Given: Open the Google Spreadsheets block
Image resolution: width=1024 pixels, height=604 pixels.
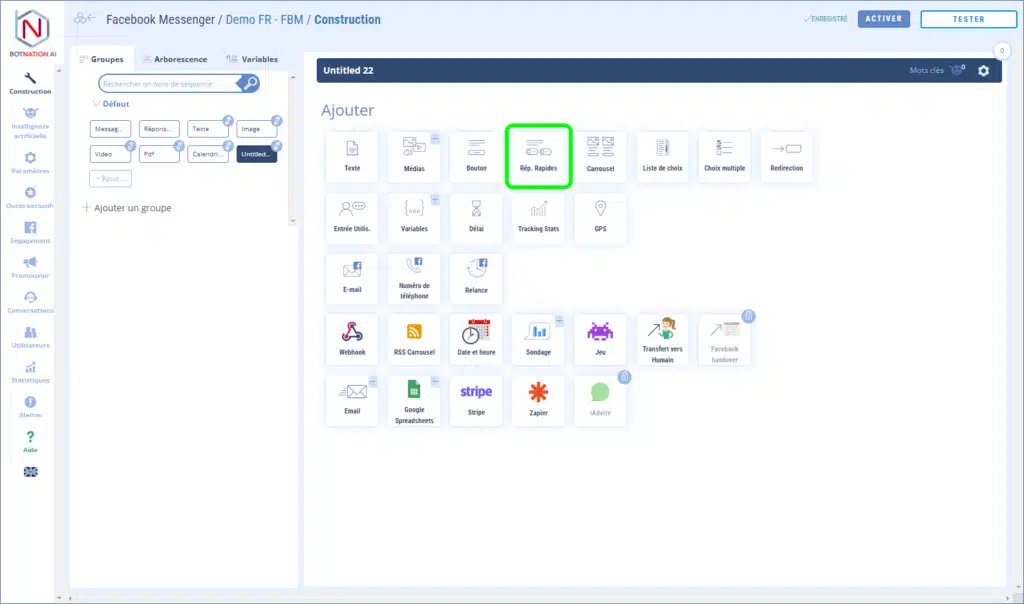Looking at the screenshot, I should click(414, 400).
